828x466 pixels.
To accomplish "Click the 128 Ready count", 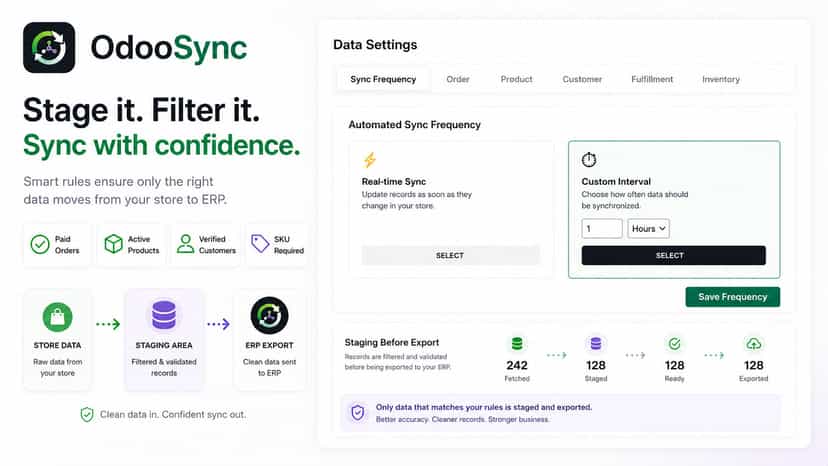I will [674, 365].
